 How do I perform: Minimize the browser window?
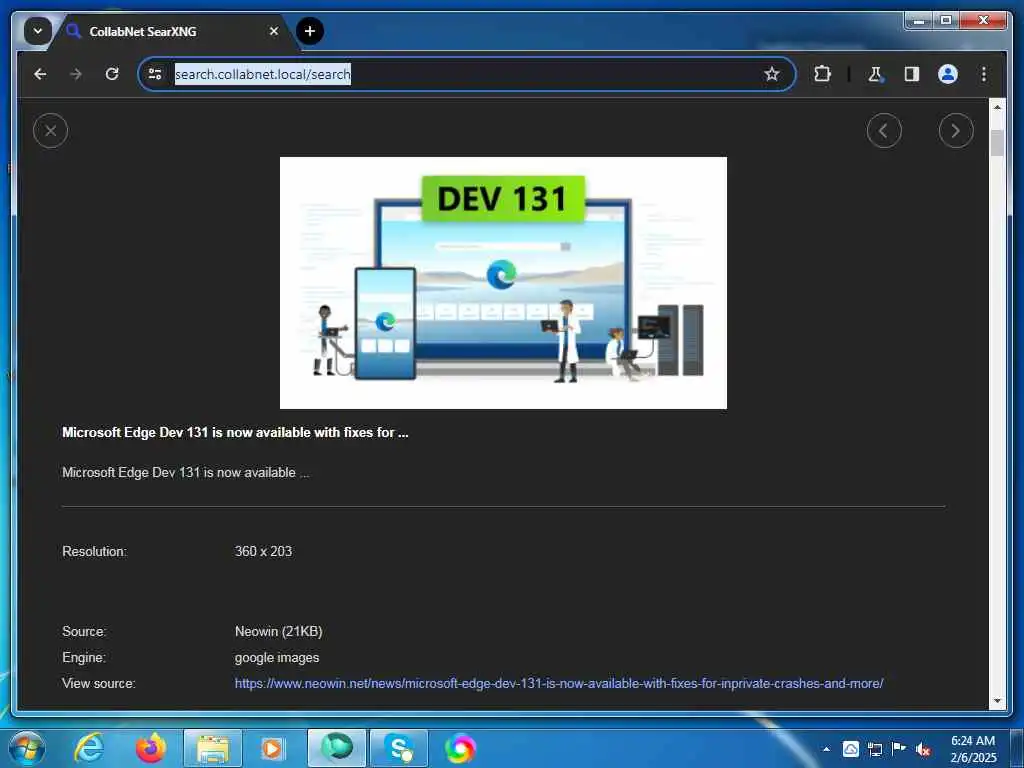coord(918,21)
